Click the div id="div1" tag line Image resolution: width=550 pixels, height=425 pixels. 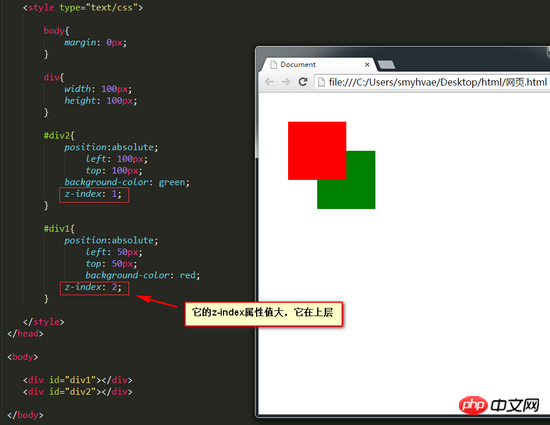pyautogui.click(x=78, y=380)
